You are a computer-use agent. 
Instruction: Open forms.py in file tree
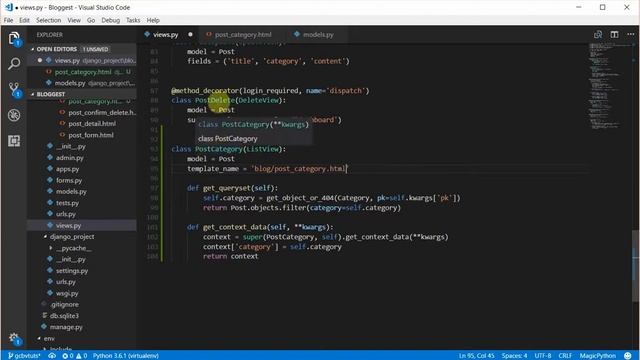coord(69,180)
